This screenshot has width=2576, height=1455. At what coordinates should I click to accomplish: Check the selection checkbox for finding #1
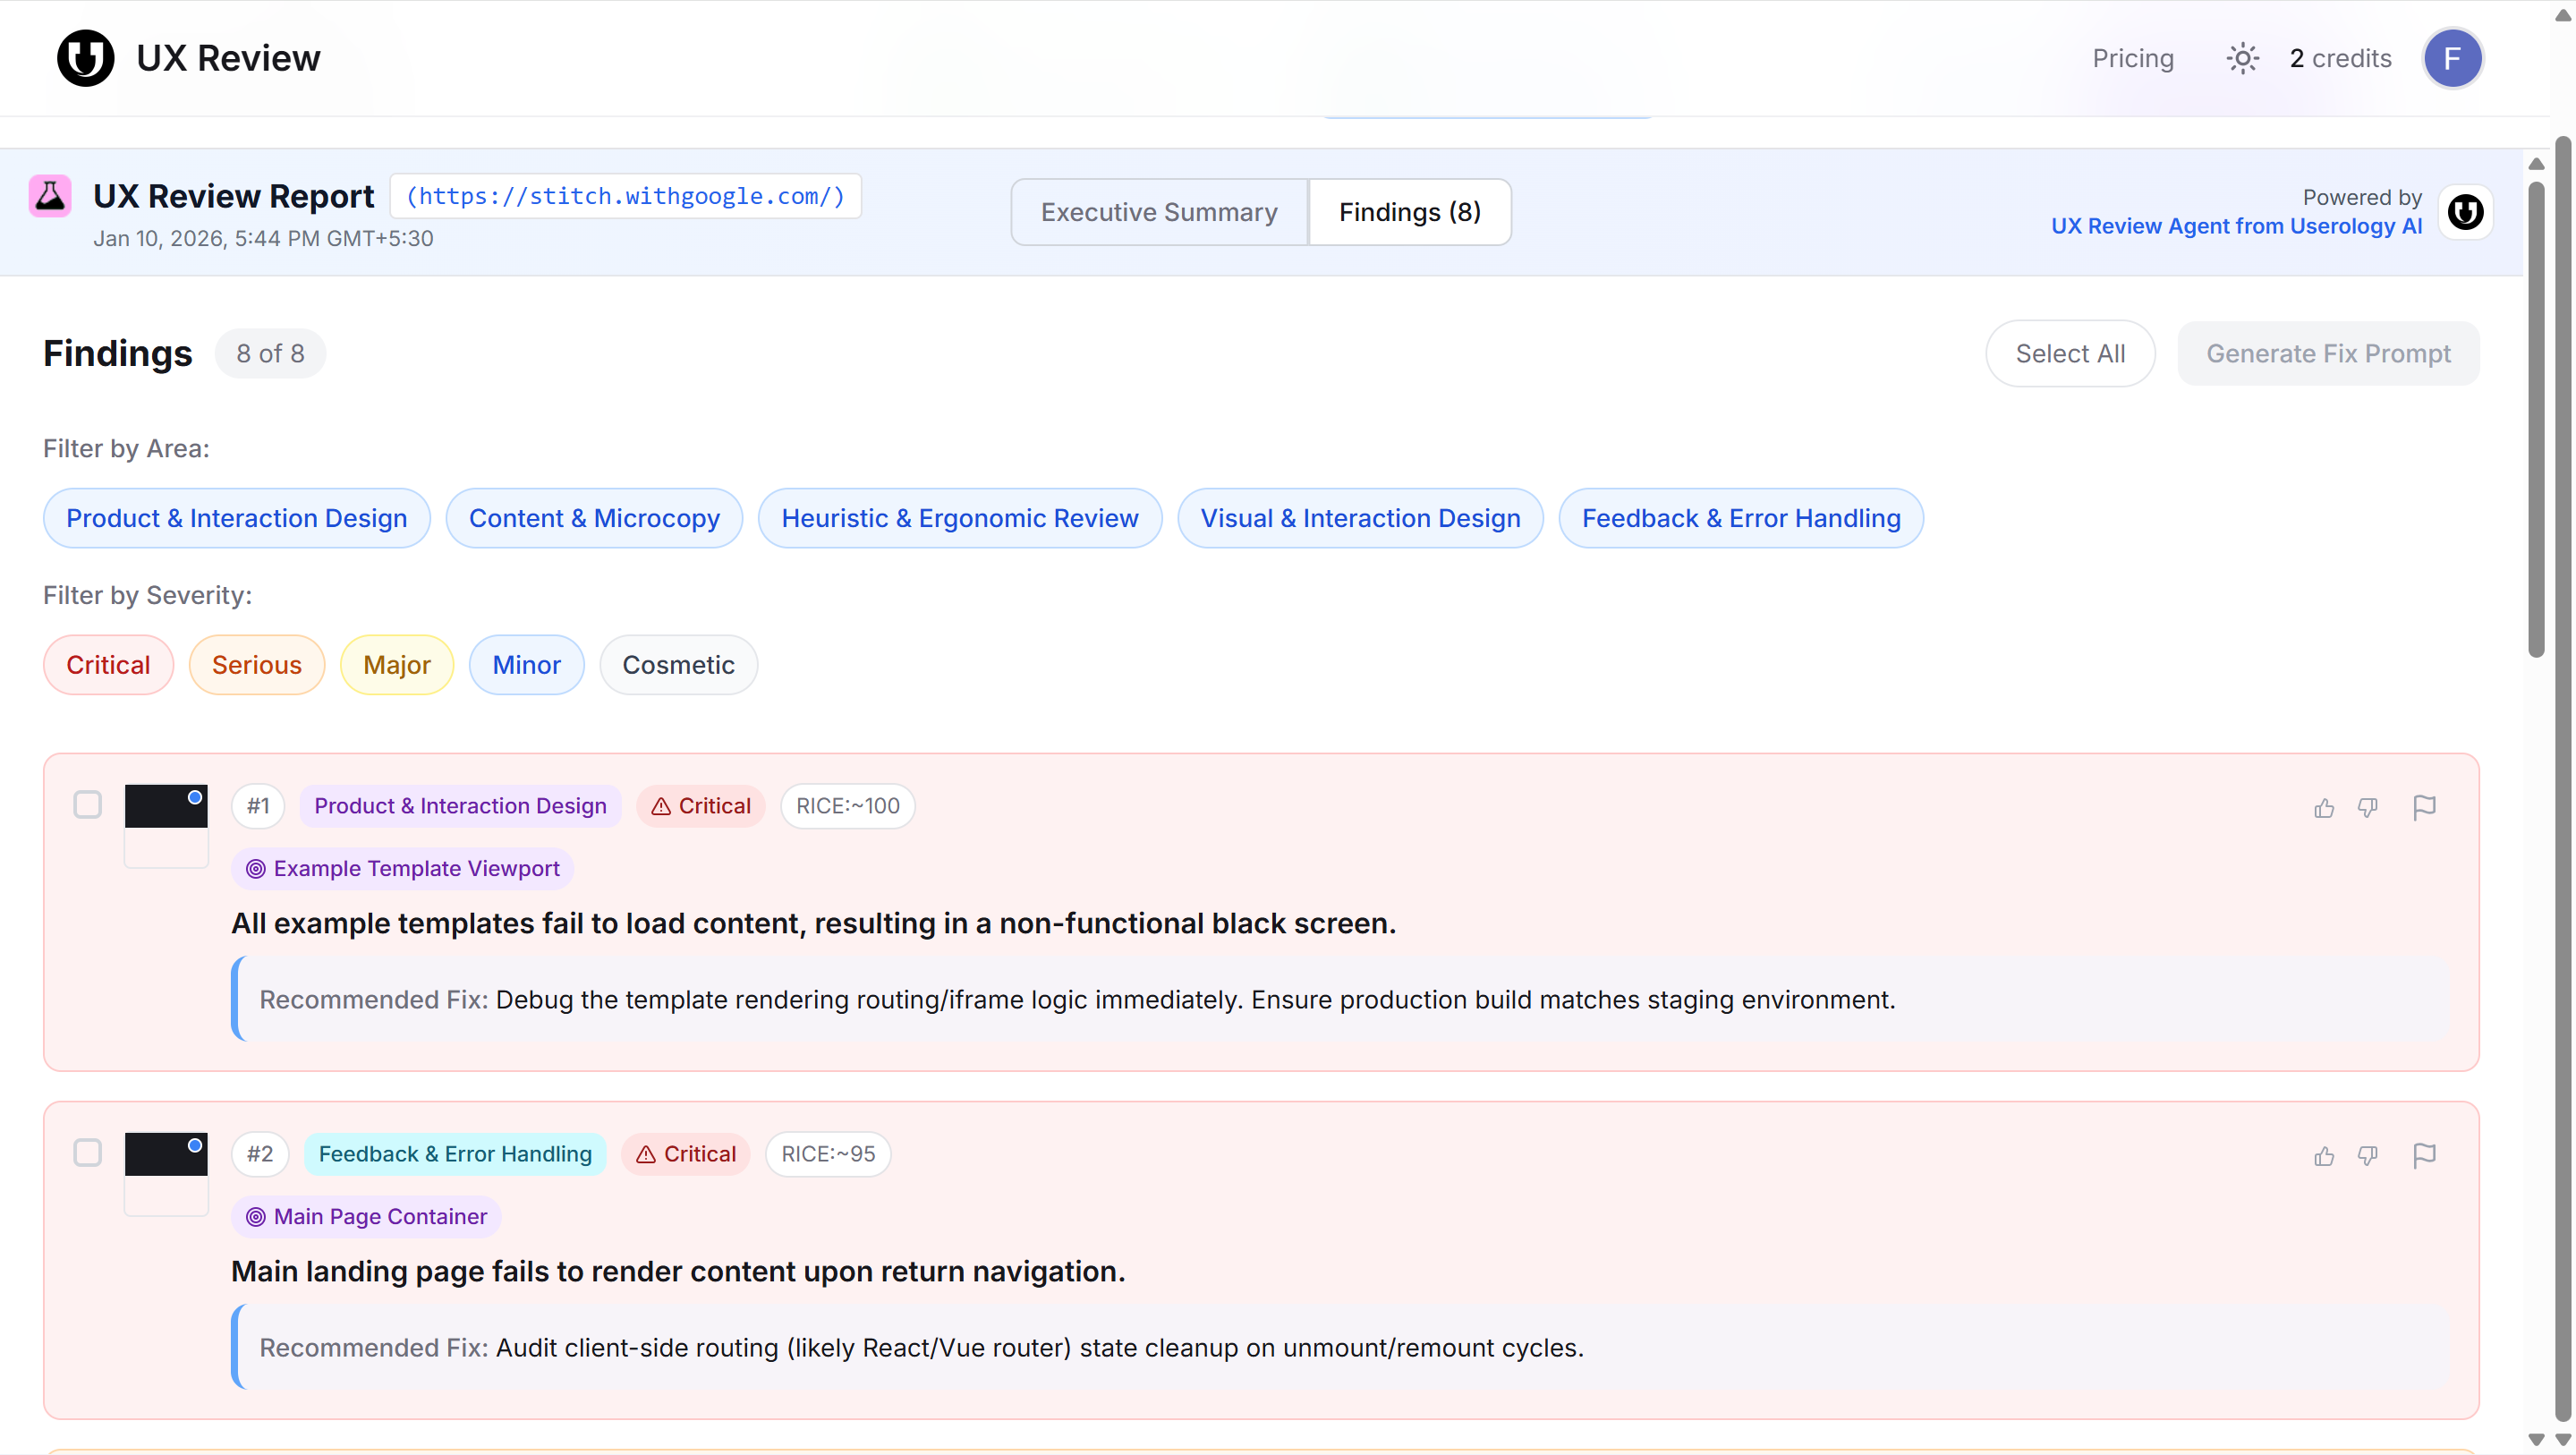(x=87, y=805)
